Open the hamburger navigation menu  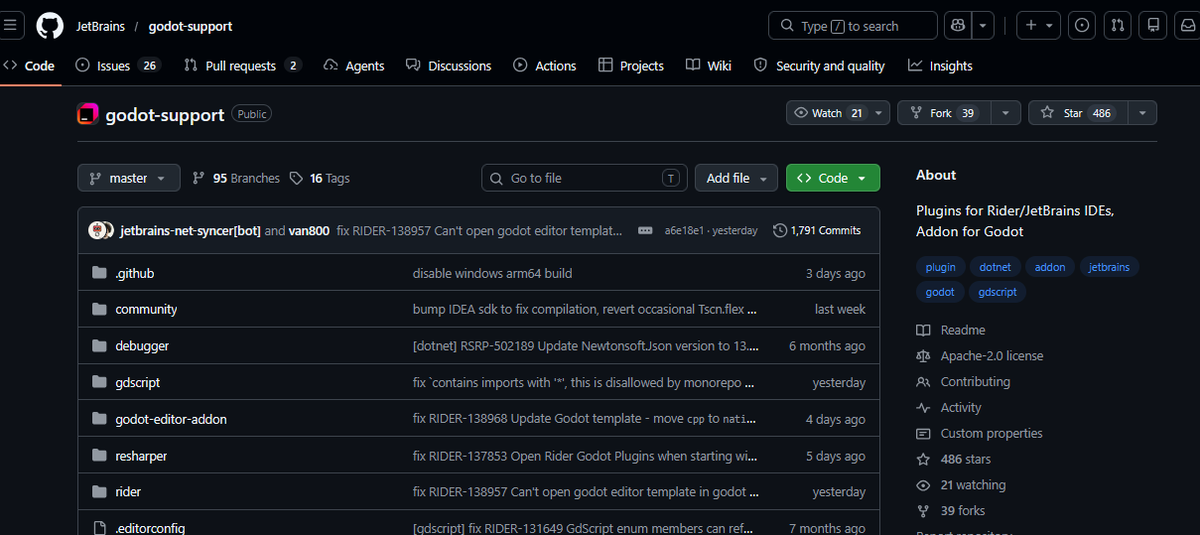tap(9, 25)
